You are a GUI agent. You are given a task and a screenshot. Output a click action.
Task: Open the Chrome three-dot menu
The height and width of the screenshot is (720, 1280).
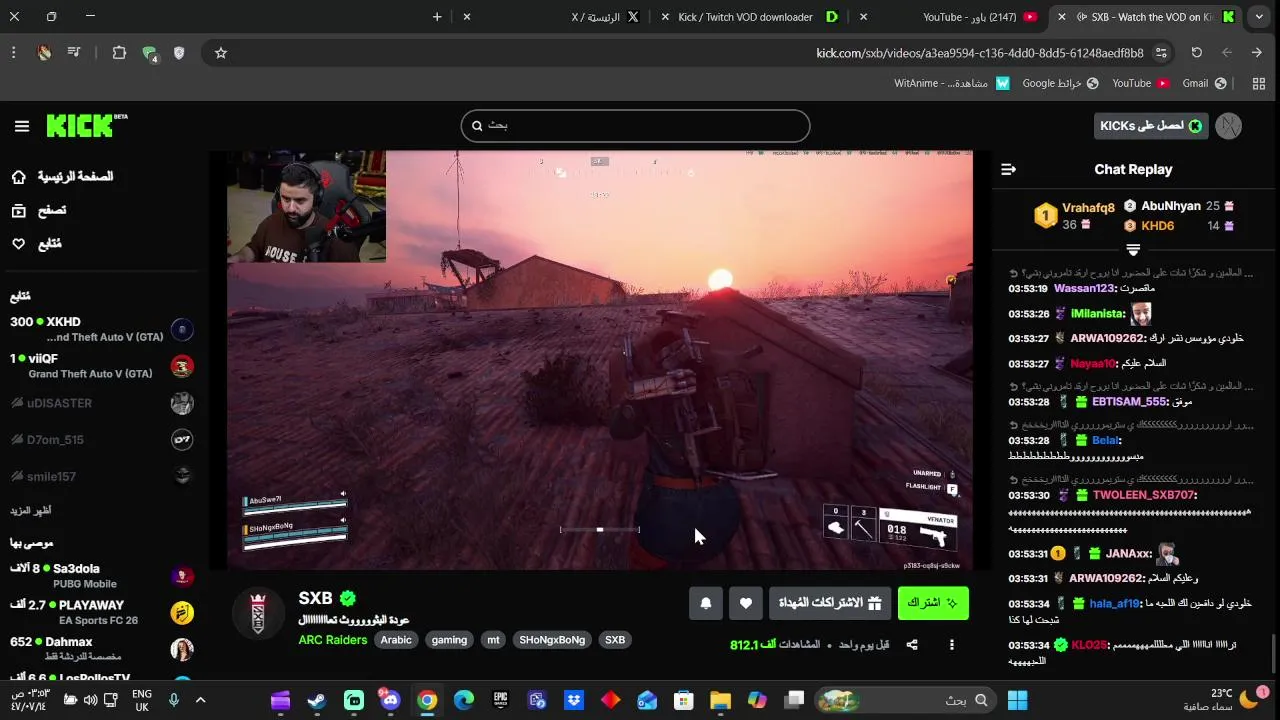[x=13, y=53]
